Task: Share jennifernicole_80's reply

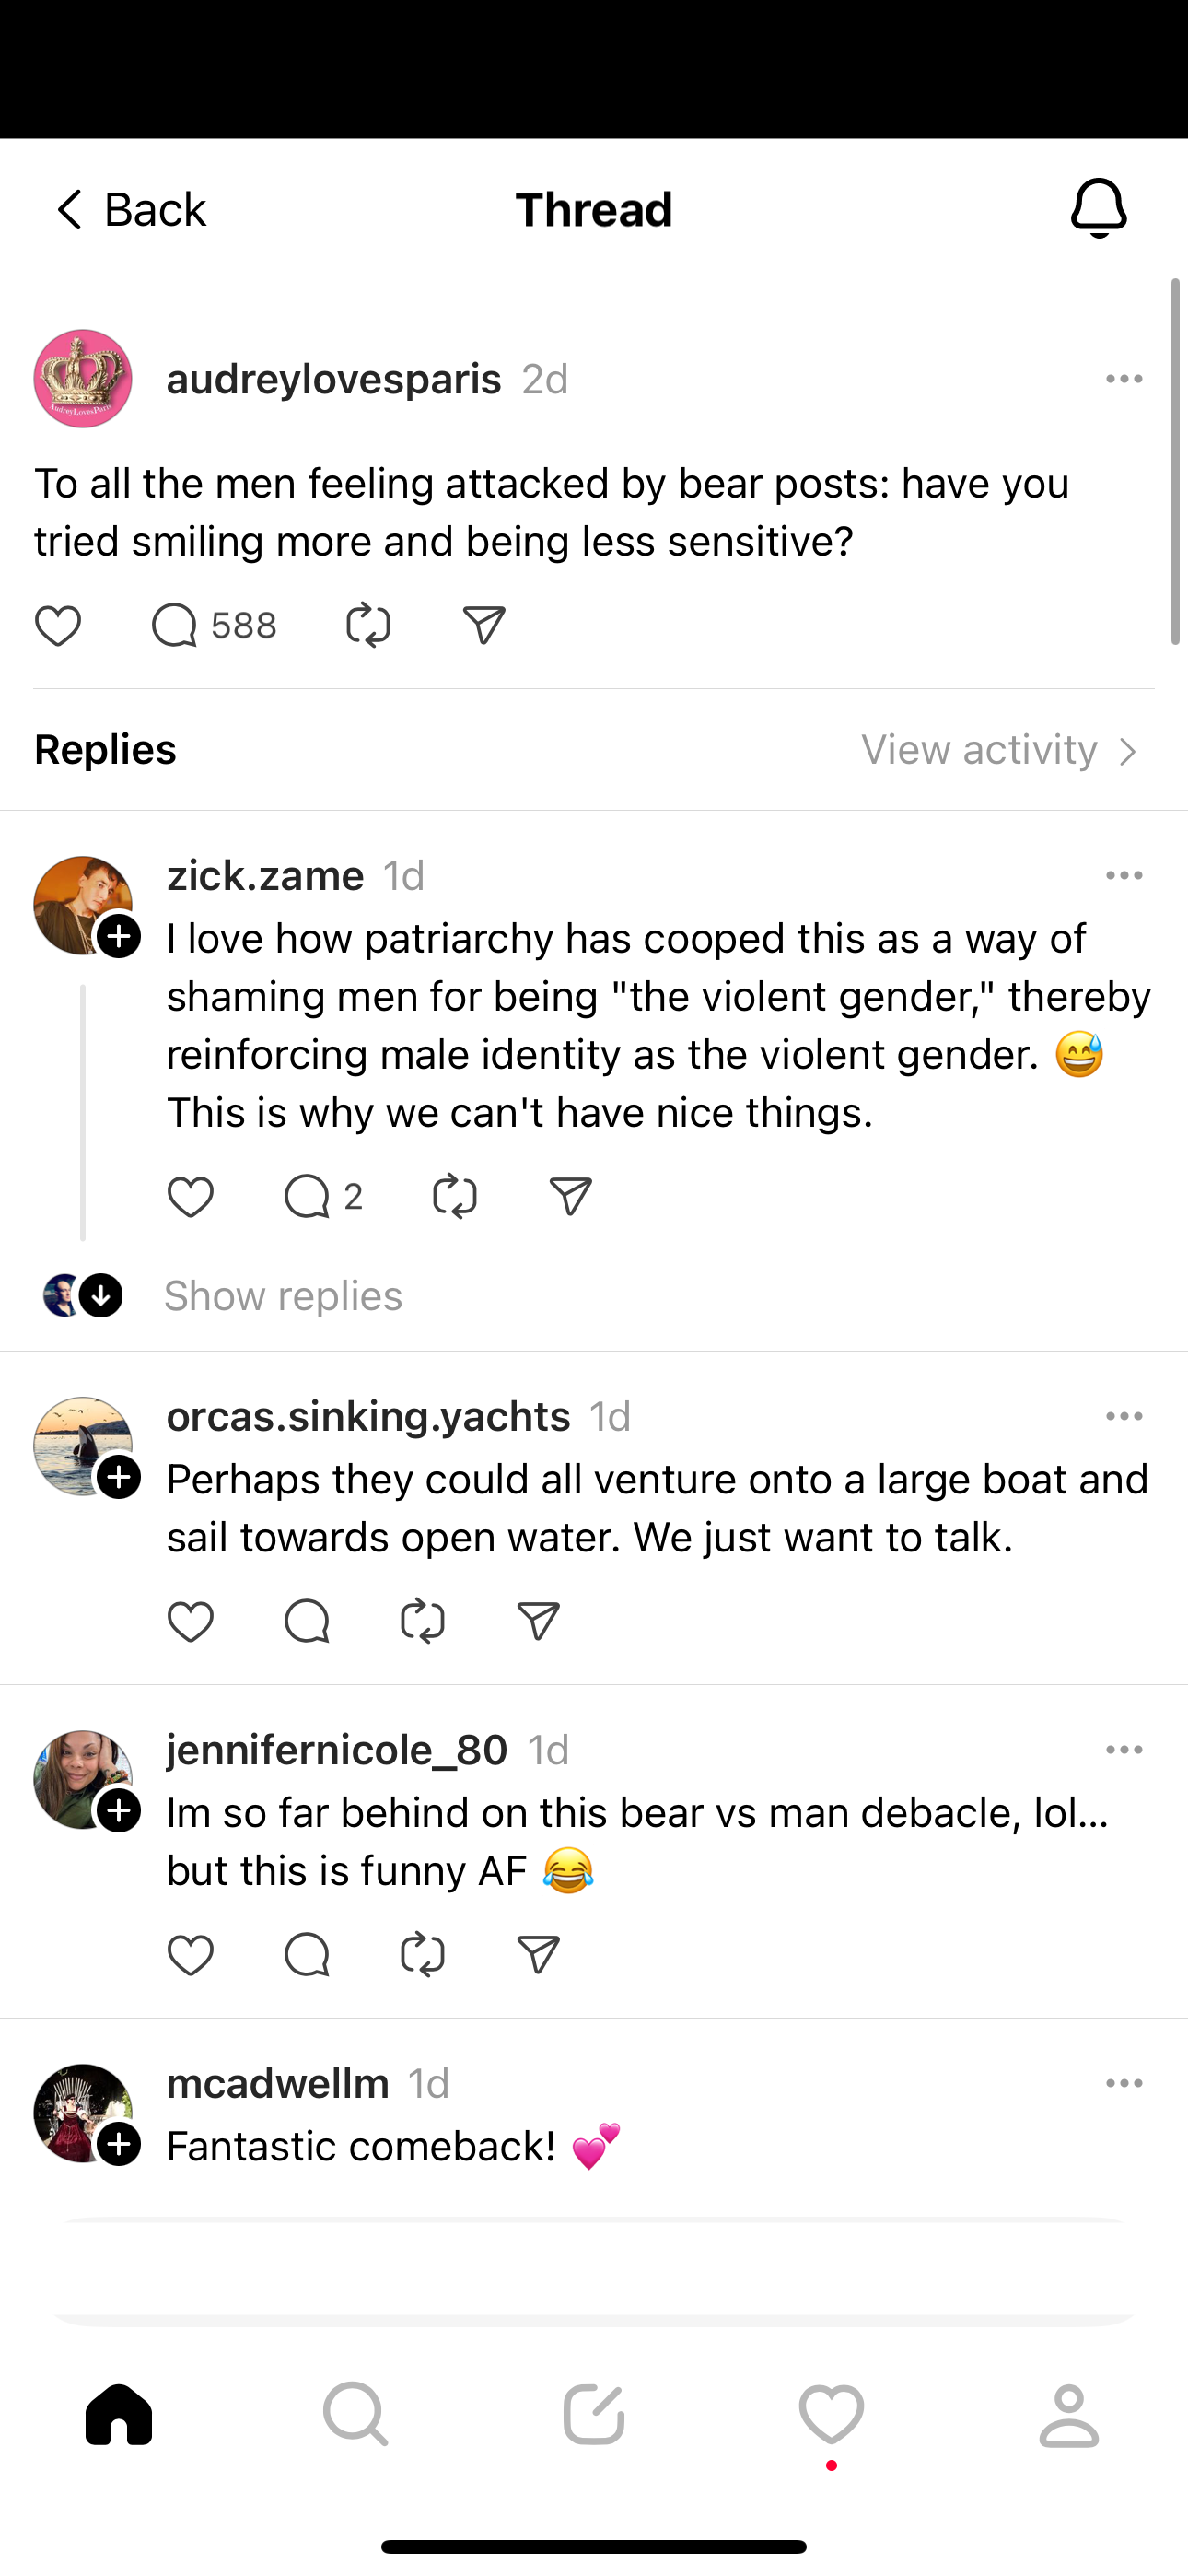Action: tap(538, 1955)
